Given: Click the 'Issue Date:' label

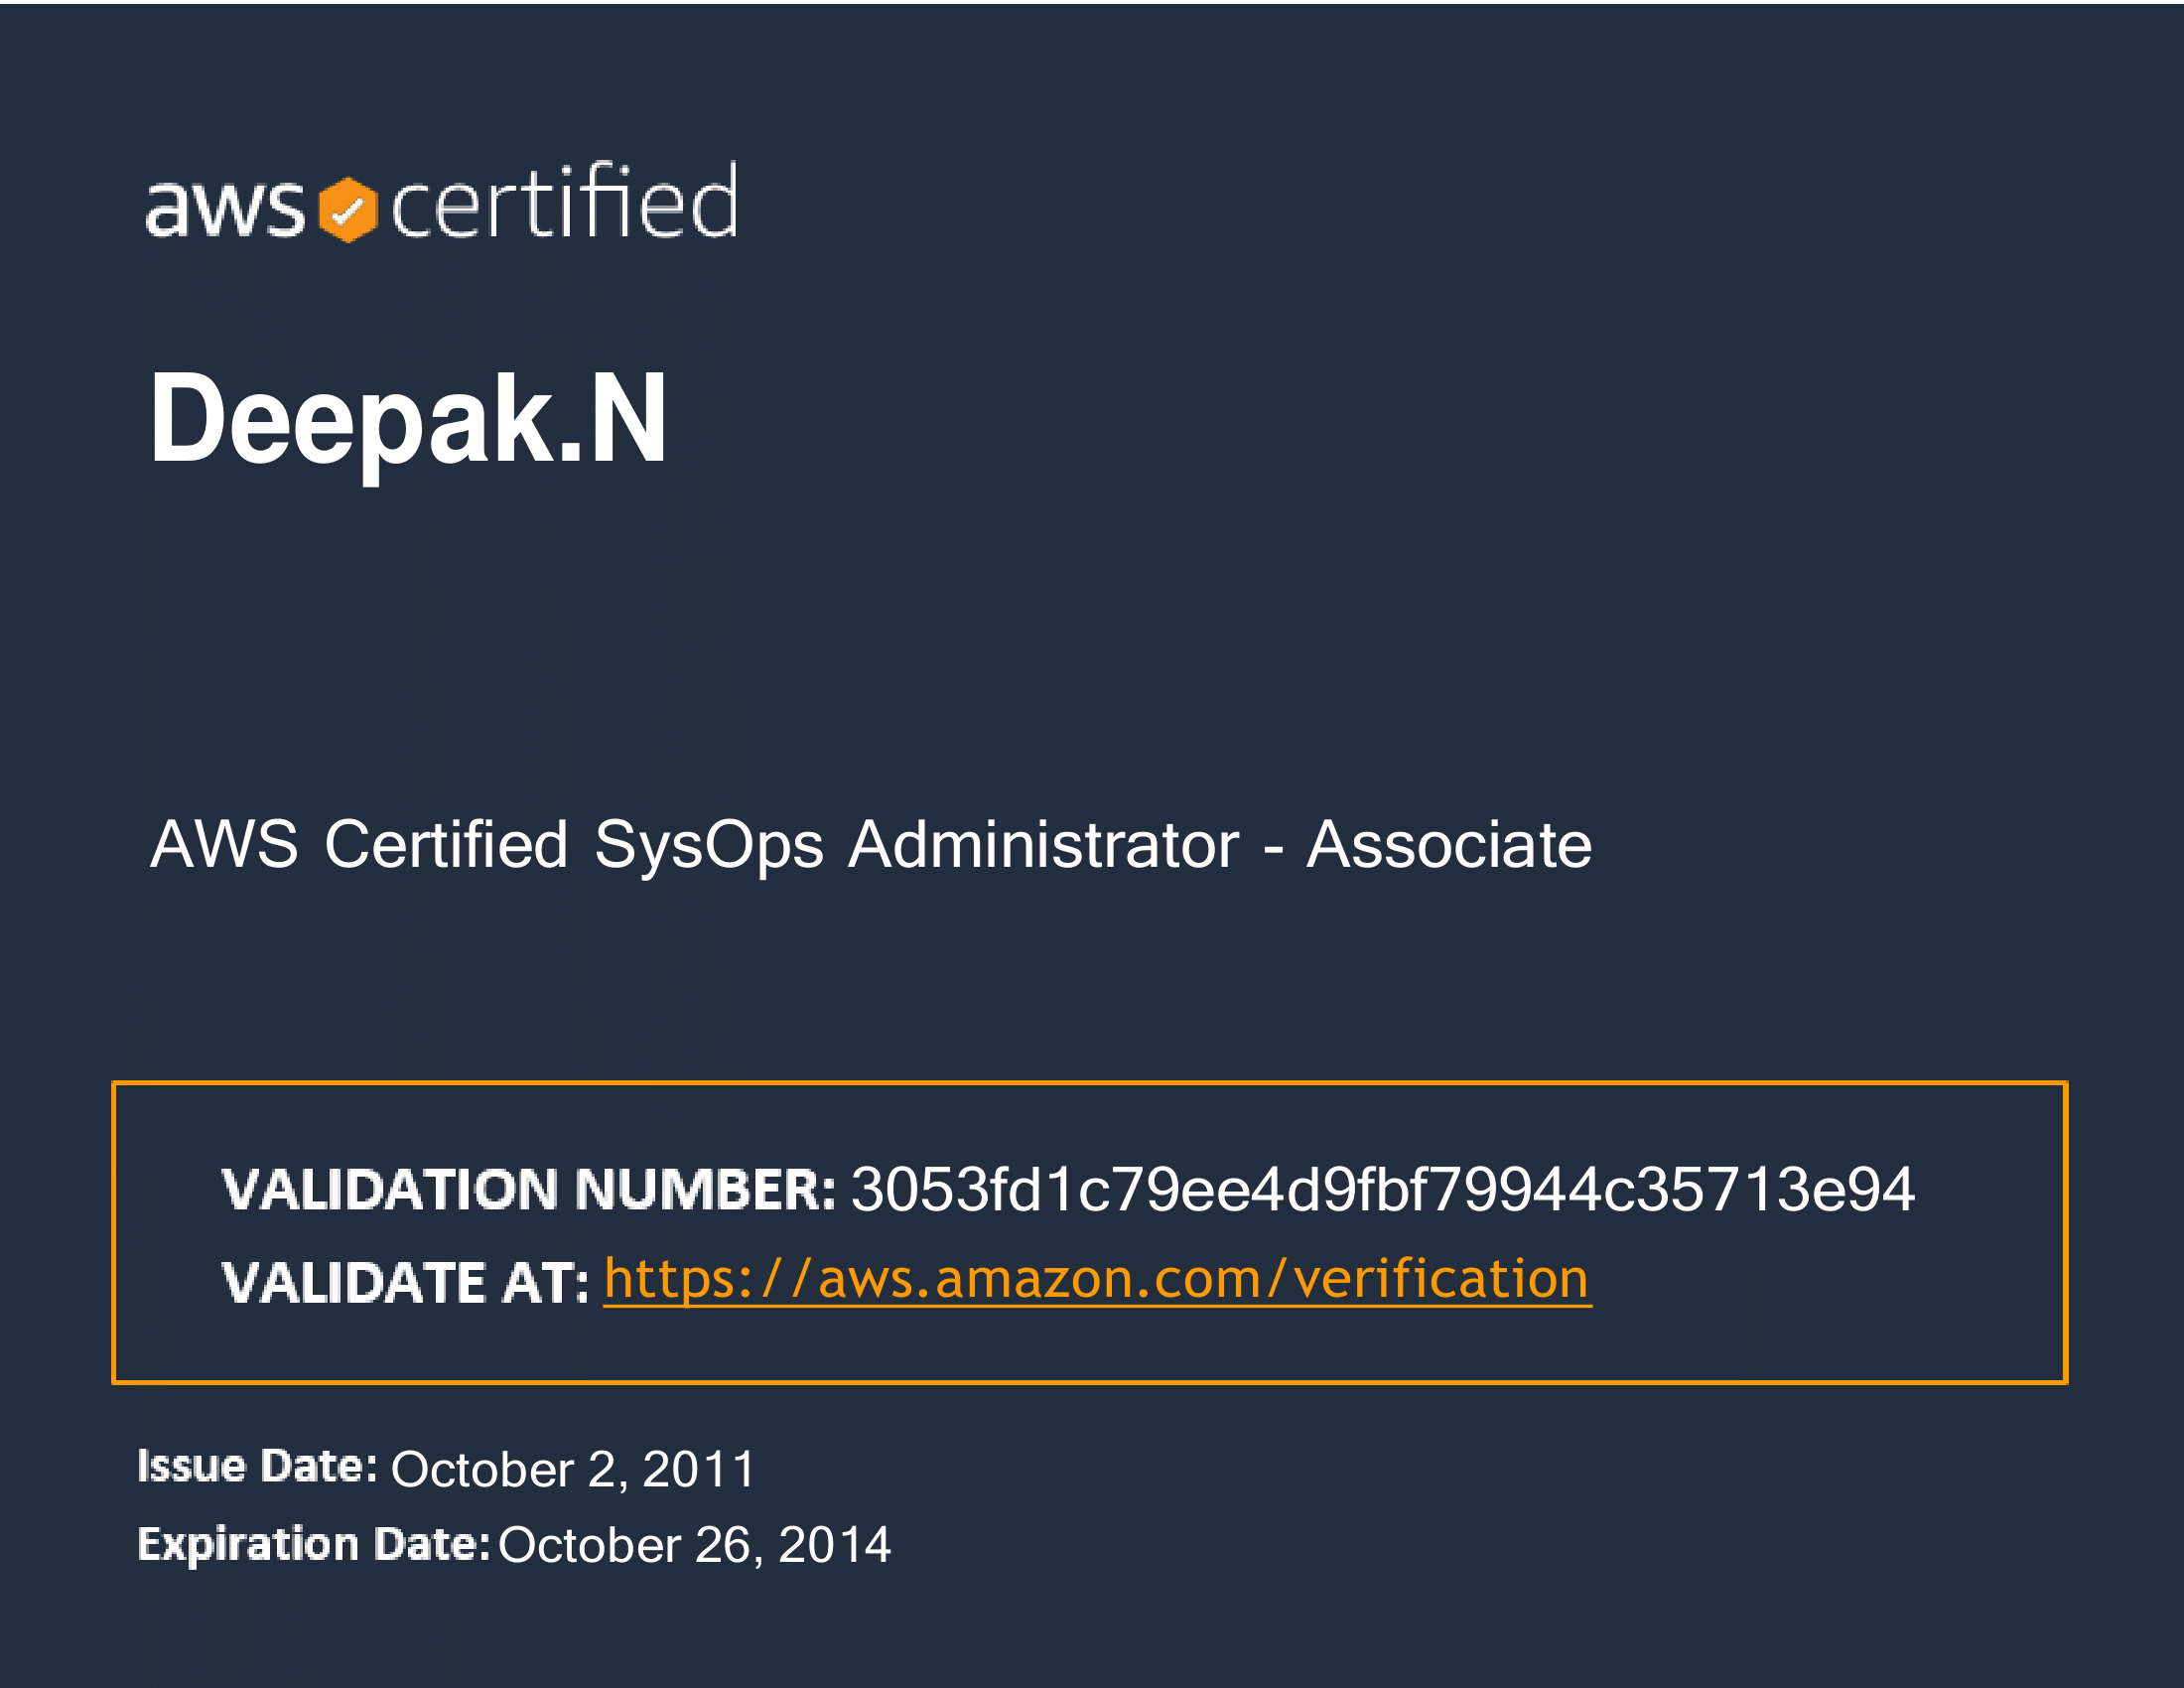Looking at the screenshot, I should 257,1466.
